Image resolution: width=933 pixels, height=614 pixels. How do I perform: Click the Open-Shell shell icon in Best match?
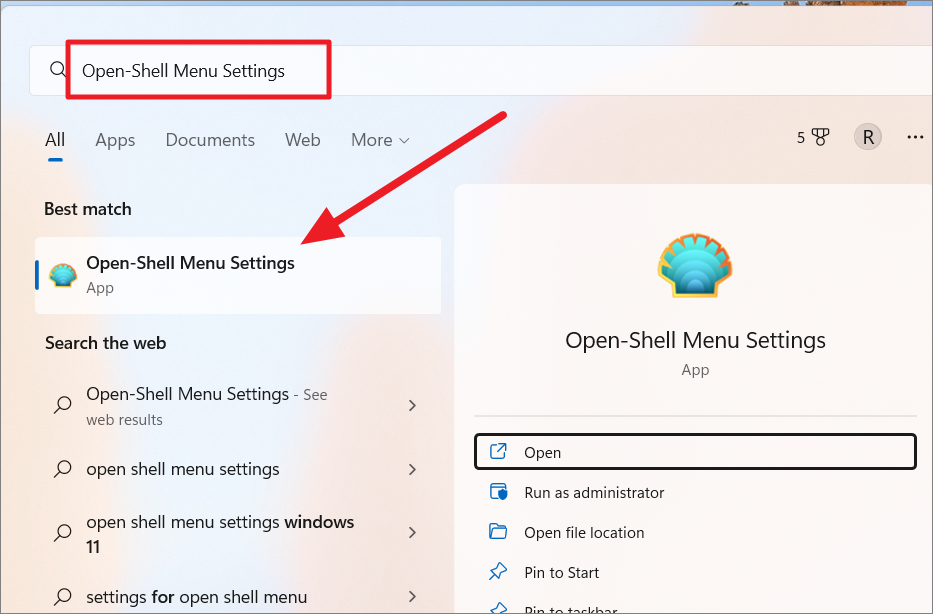63,275
